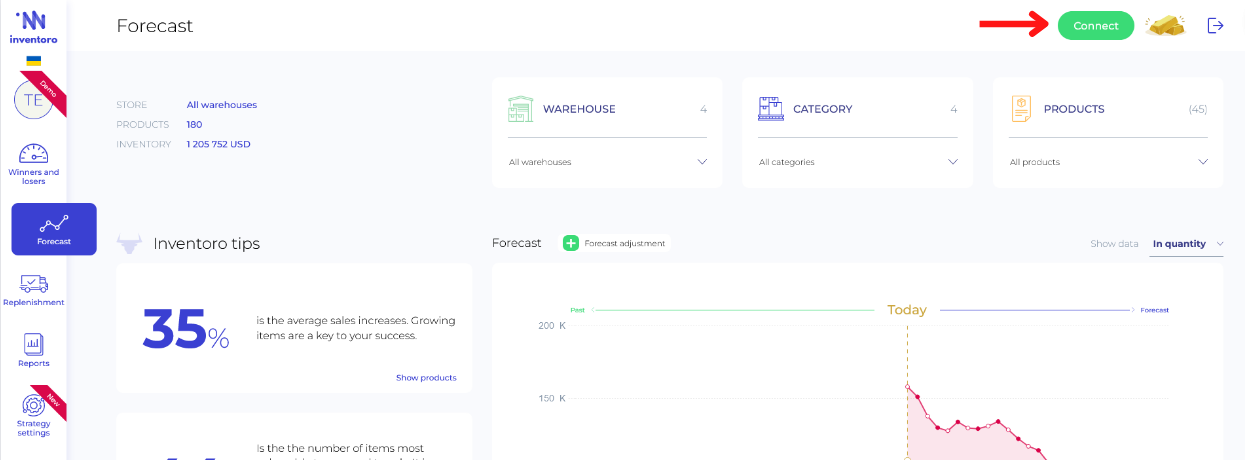This screenshot has width=1245, height=460.
Task: Click the Inventoro logo icon
Action: (x=33, y=20)
